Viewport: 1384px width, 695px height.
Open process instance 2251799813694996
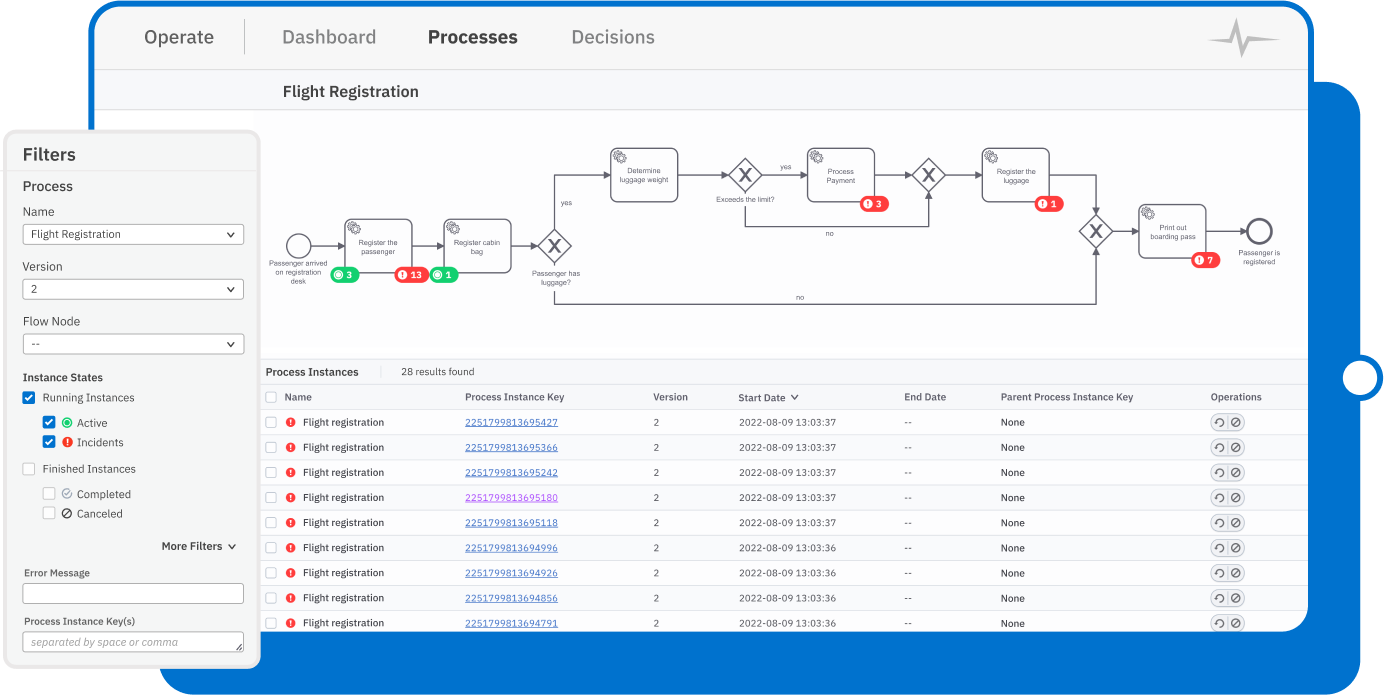pos(511,548)
